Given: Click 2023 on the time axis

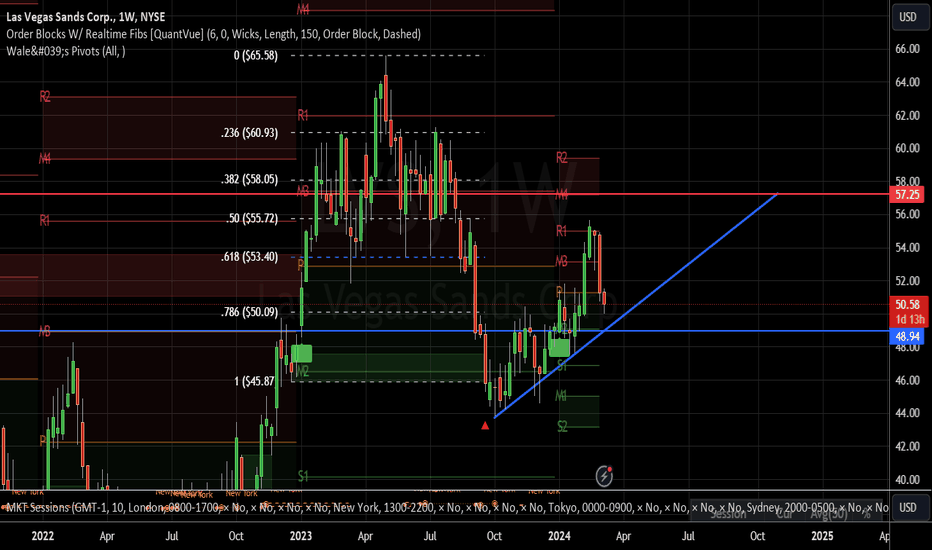Looking at the screenshot, I should (x=301, y=536).
